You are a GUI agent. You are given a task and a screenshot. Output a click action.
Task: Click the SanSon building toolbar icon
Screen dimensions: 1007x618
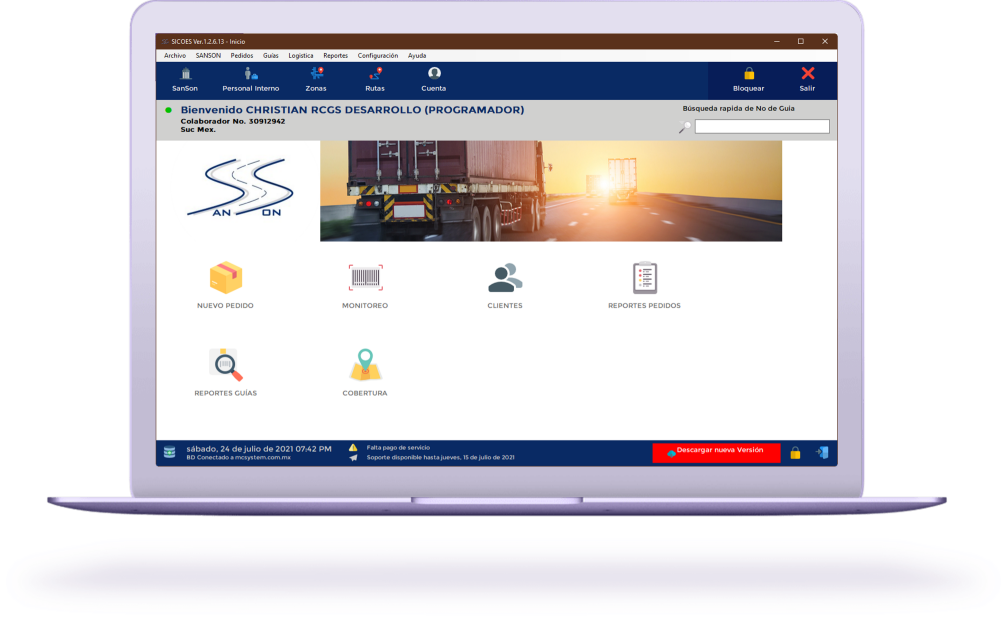[x=185, y=74]
